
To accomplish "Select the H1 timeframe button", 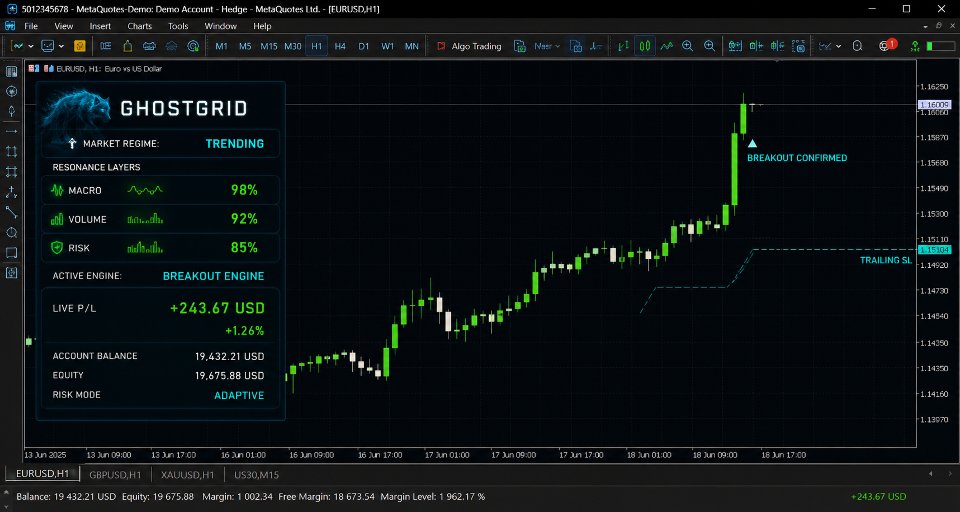I will (x=317, y=46).
